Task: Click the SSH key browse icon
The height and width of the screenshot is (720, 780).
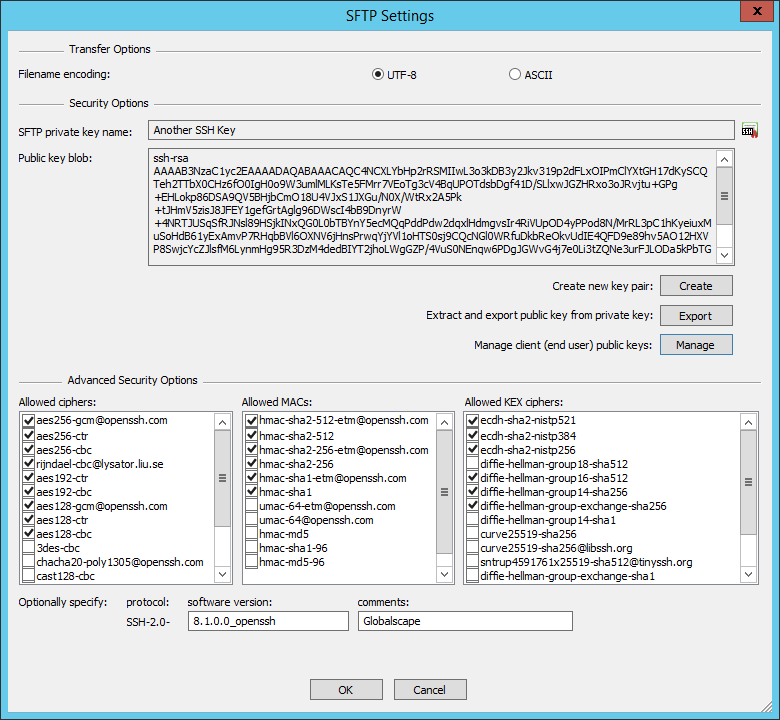Action: (750, 130)
